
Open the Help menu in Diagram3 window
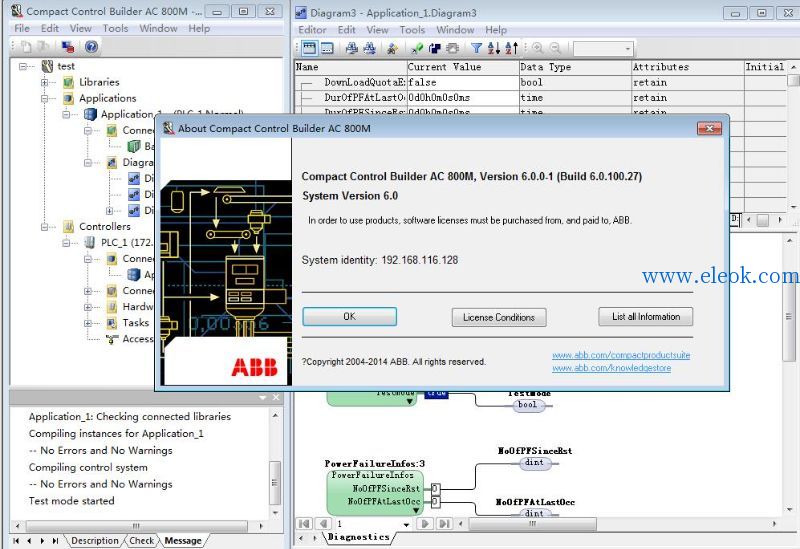[x=496, y=30]
